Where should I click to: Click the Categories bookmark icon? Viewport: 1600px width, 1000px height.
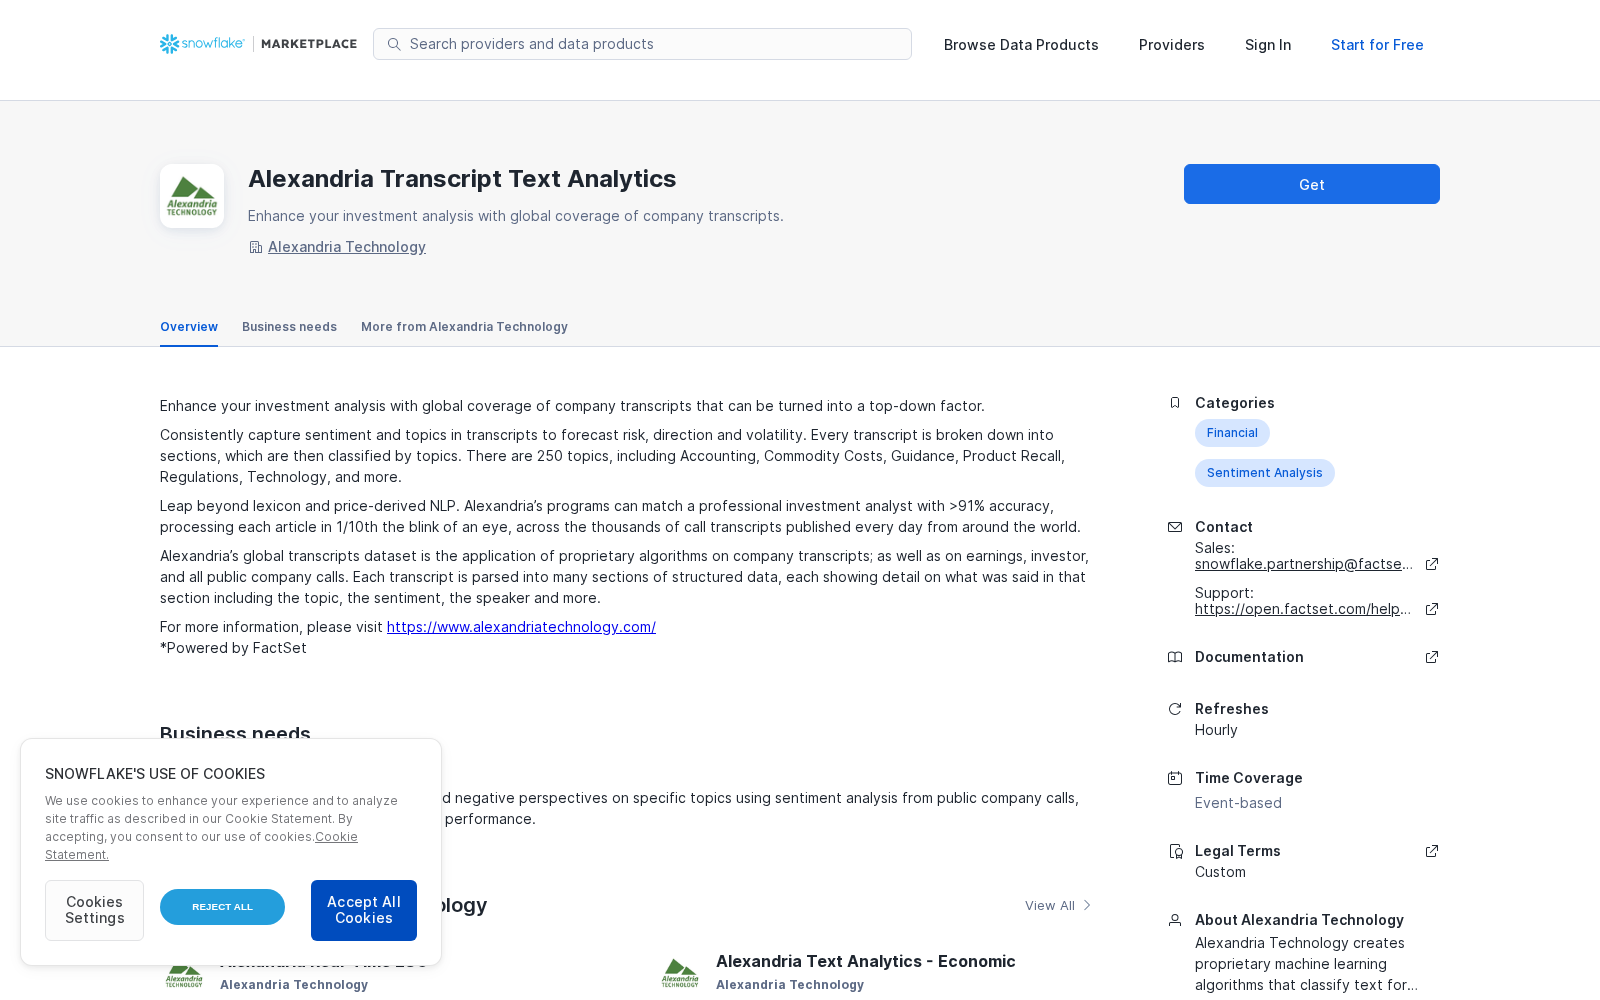click(x=1175, y=403)
